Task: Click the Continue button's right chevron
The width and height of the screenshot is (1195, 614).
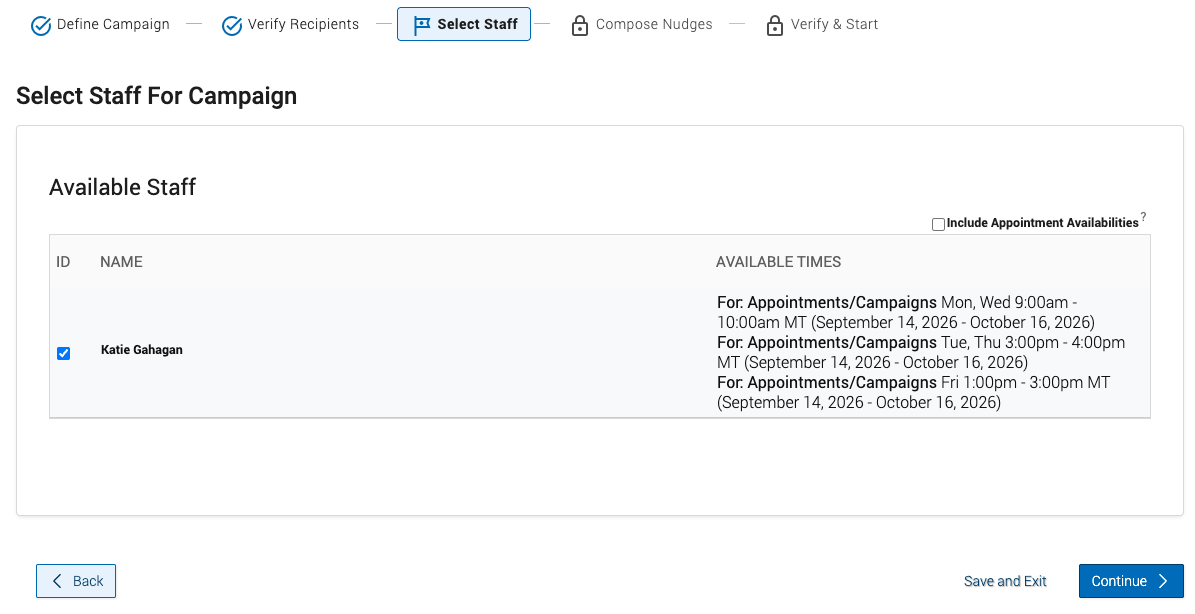Action: [x=1163, y=581]
